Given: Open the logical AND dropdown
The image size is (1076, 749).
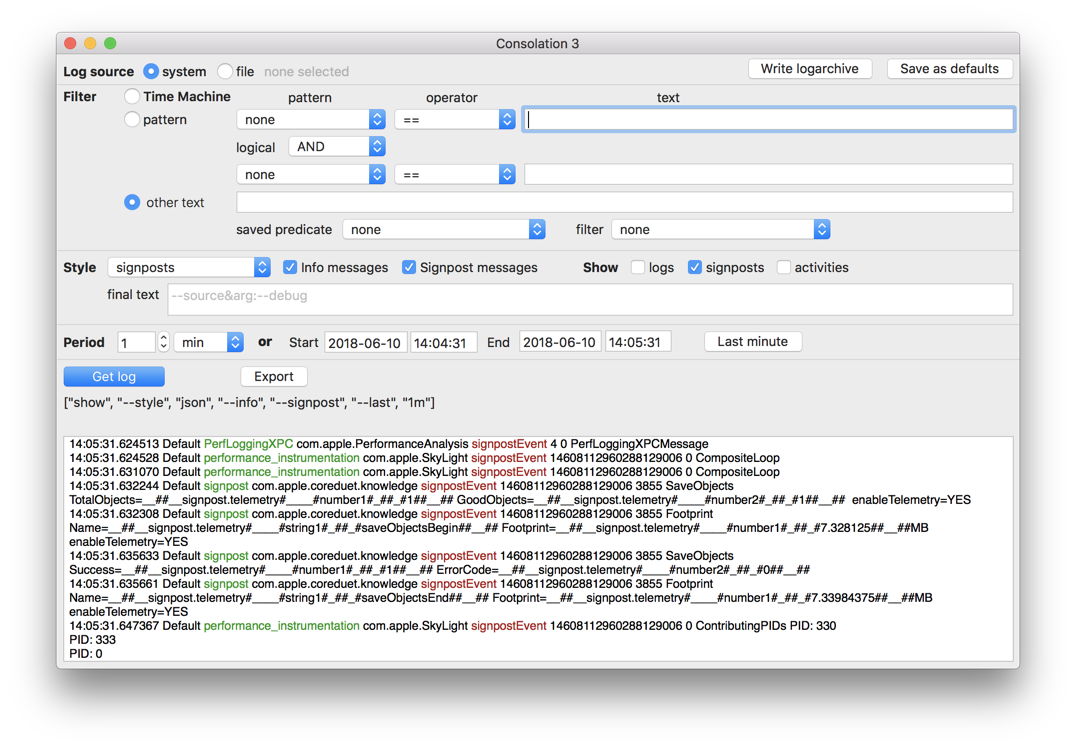Looking at the screenshot, I should (x=336, y=147).
